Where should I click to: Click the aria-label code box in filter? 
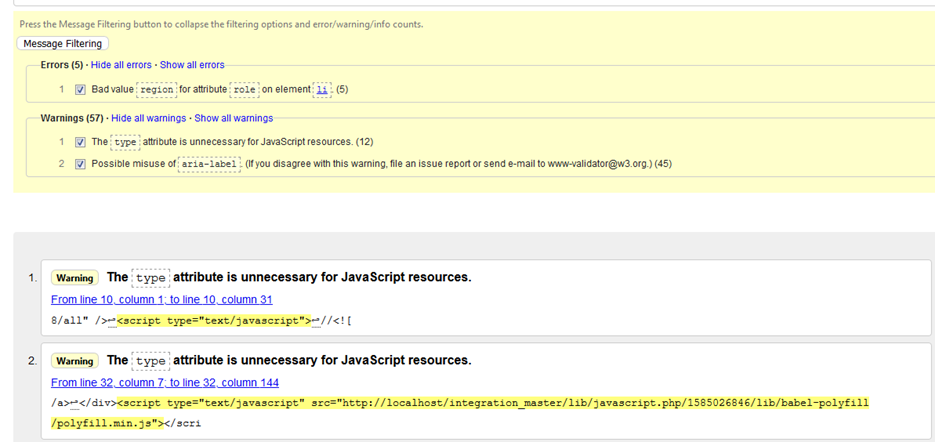tap(210, 164)
